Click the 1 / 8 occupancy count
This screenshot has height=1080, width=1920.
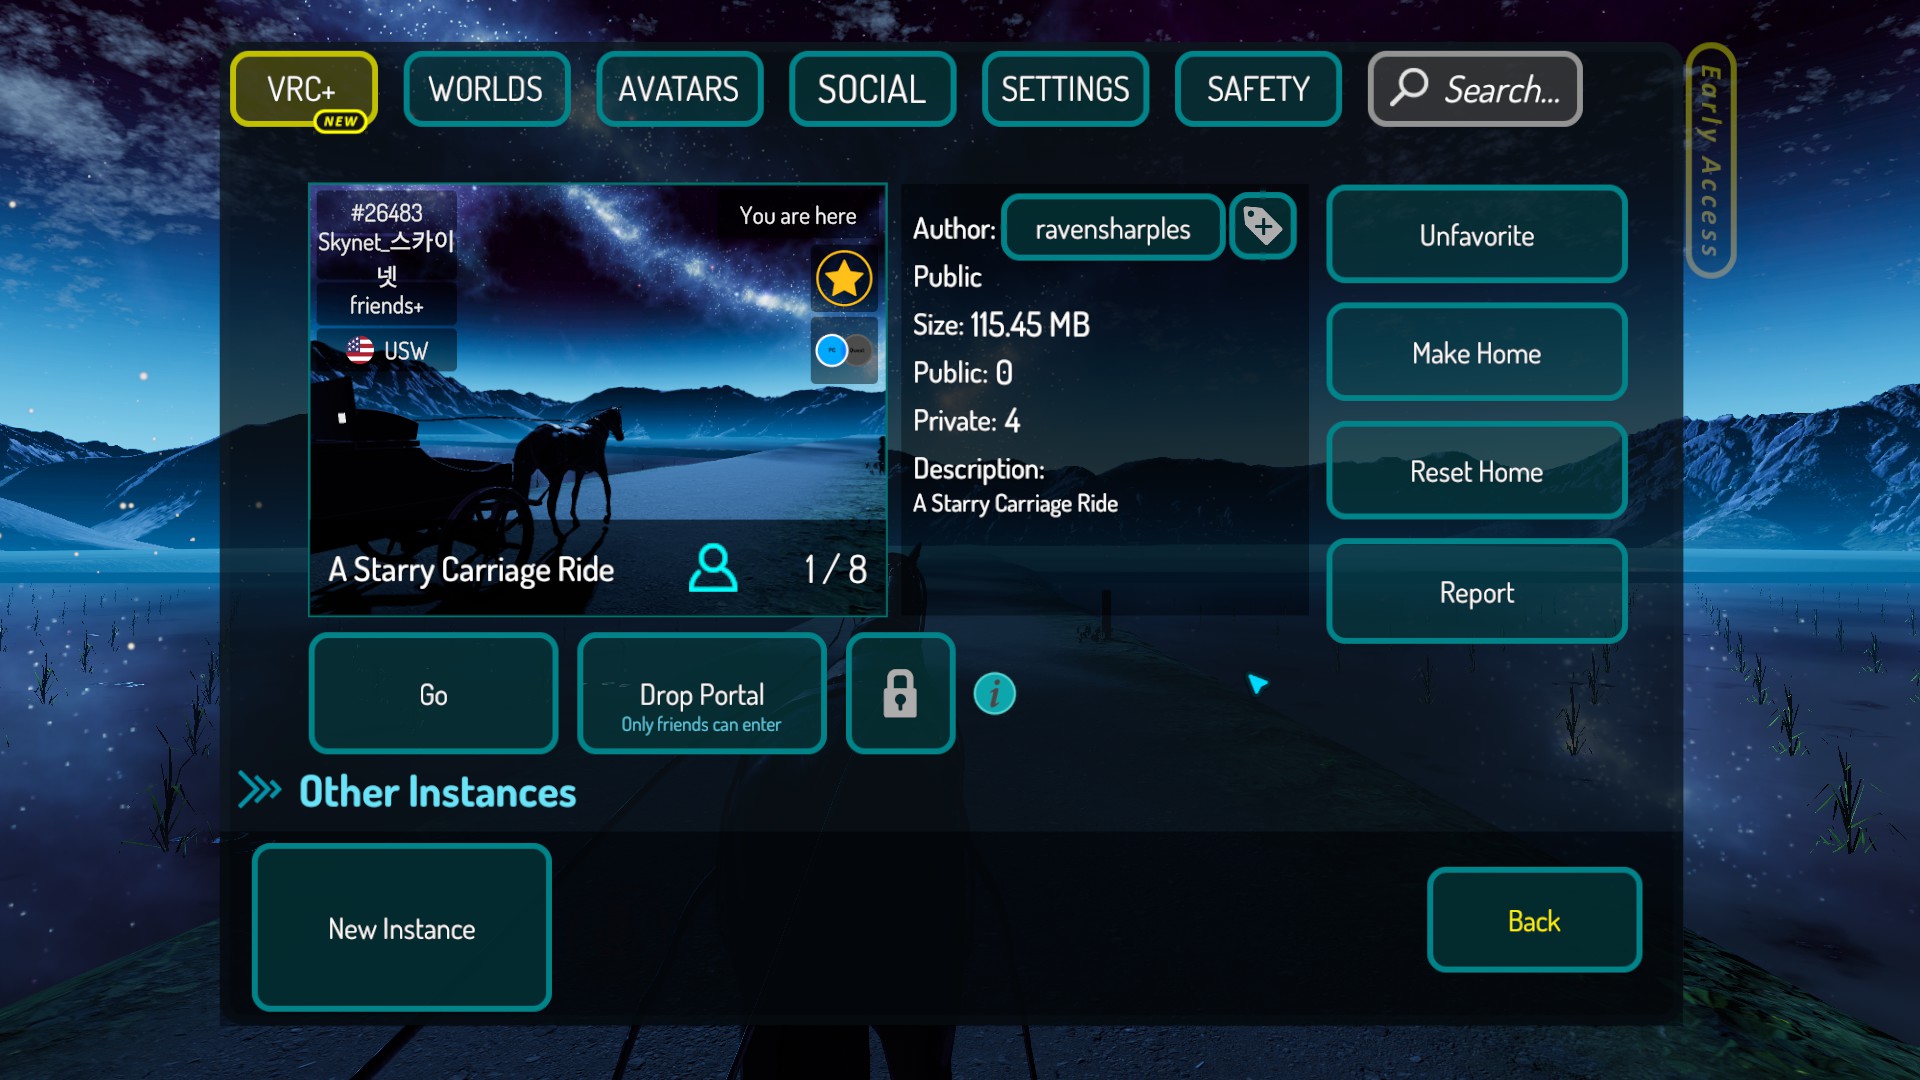coord(836,569)
